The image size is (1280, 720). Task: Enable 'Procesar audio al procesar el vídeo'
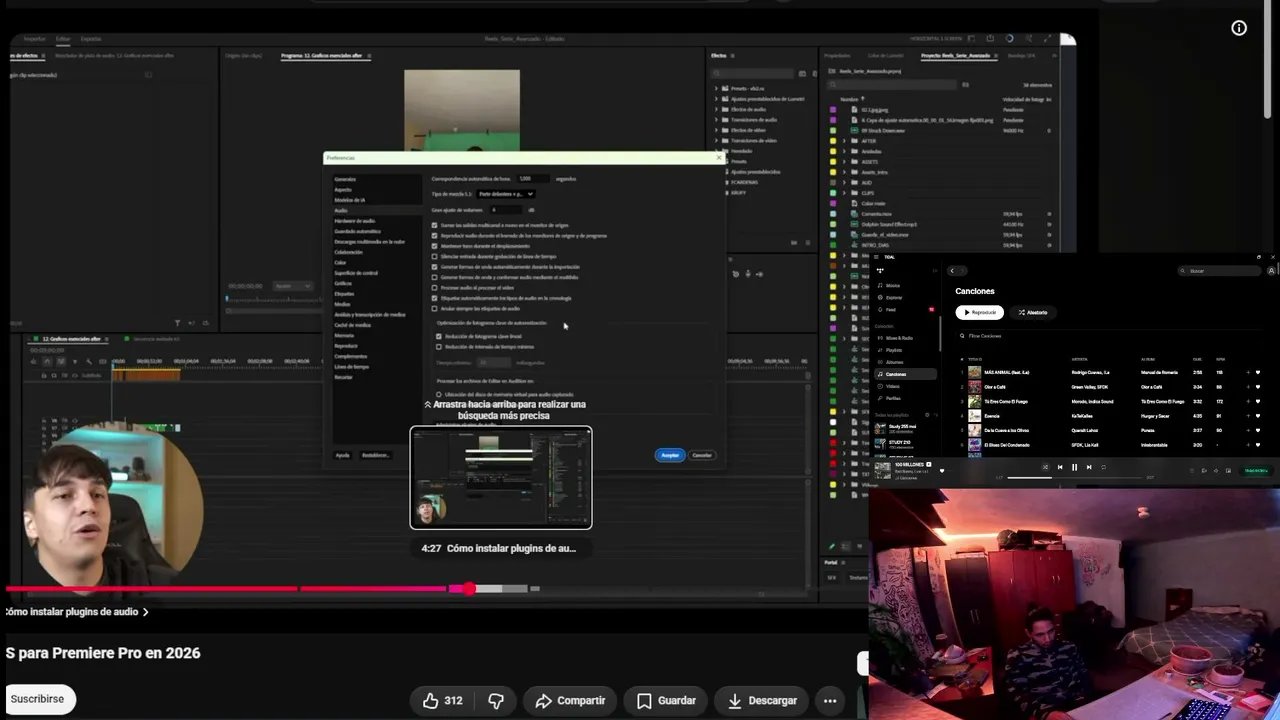(434, 288)
